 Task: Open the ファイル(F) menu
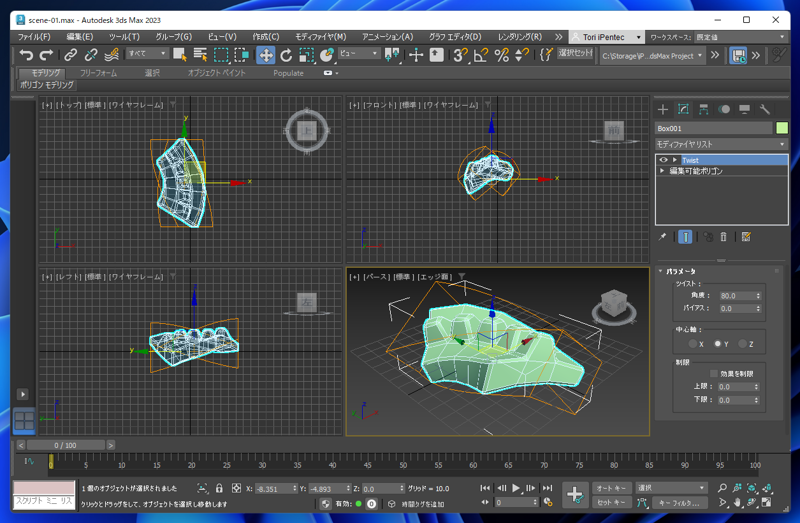[x=34, y=37]
